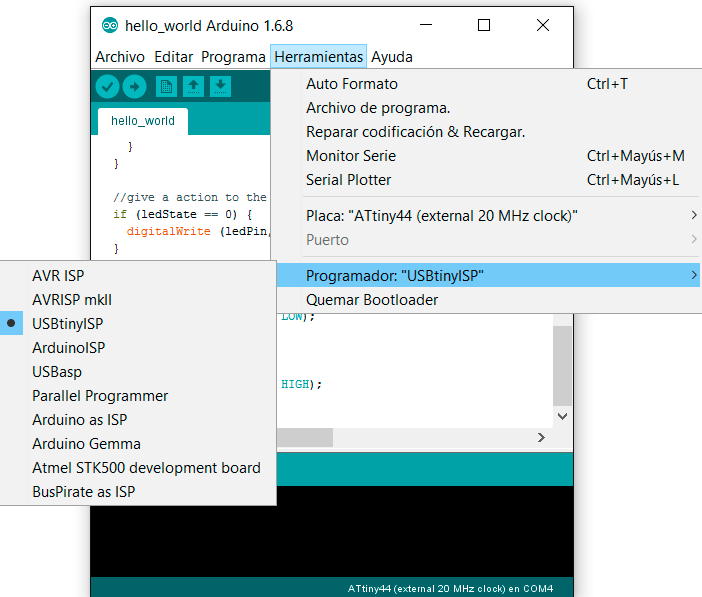This screenshot has width=702, height=597.
Task: Select the hello_world sketch tab
Action: click(143, 121)
